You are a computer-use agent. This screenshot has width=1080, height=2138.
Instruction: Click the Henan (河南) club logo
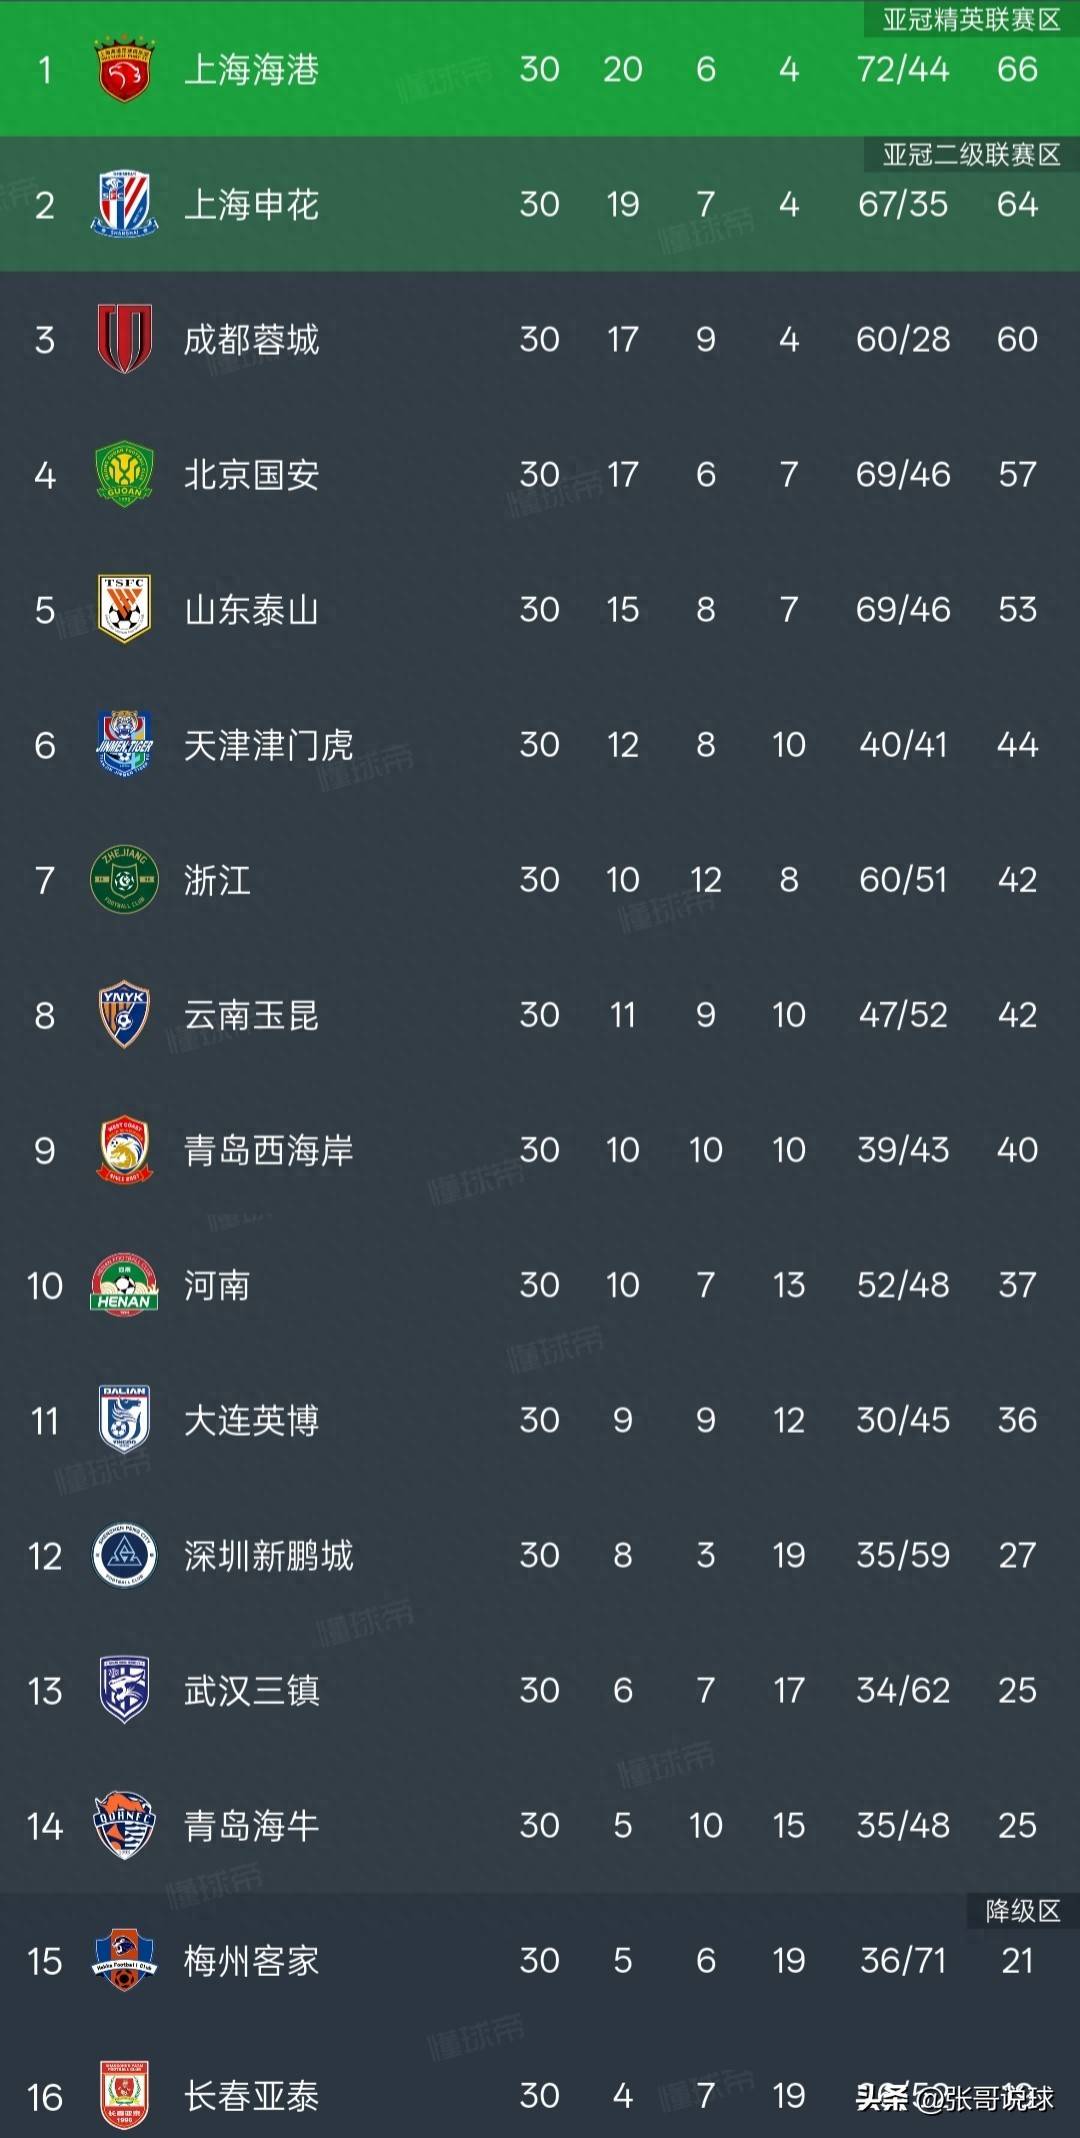click(124, 1285)
